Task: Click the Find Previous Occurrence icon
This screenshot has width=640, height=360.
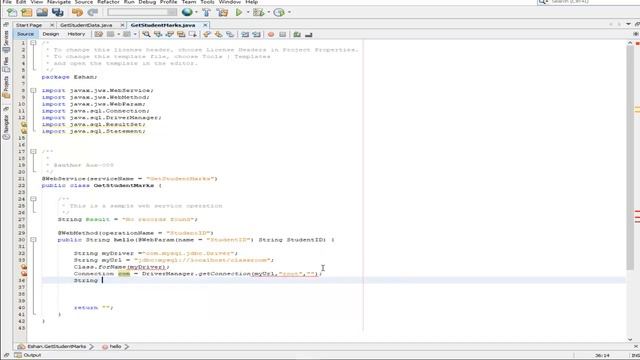Action: 158,35
